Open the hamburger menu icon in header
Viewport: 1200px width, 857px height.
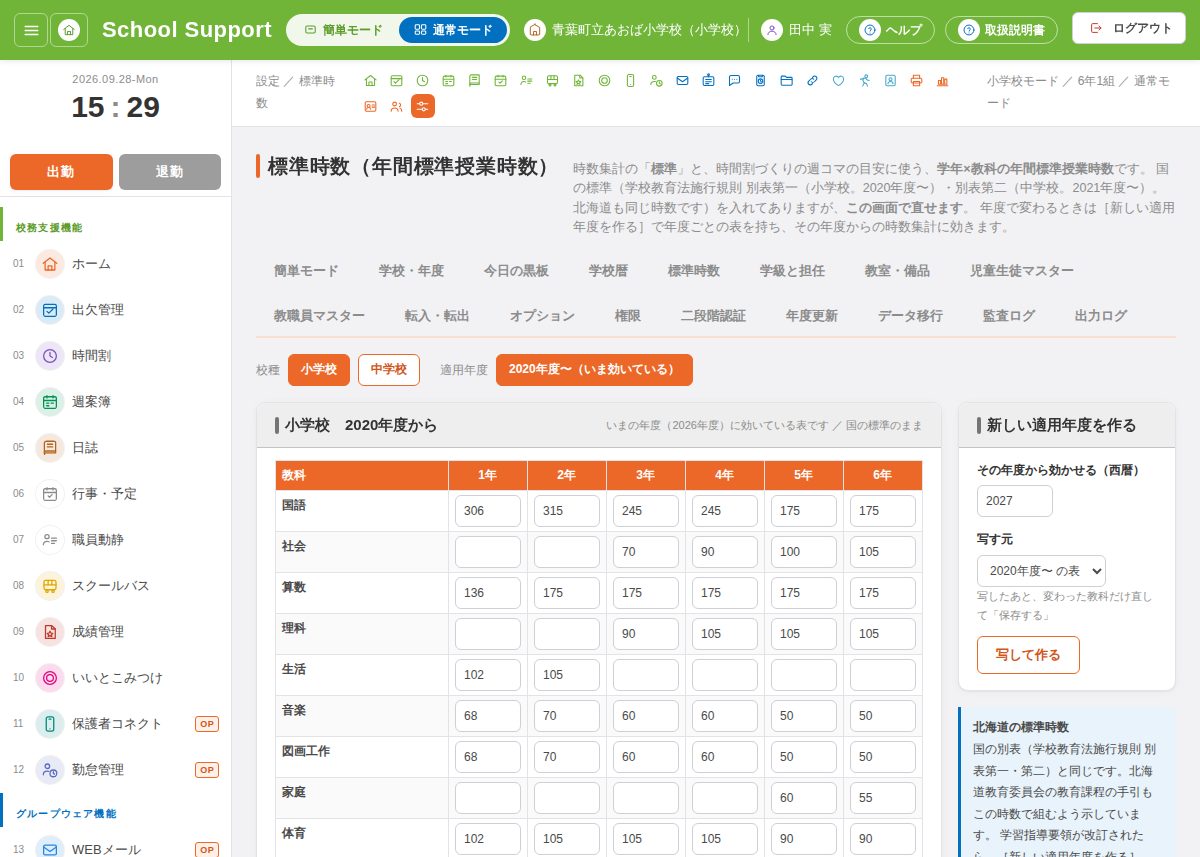[31, 30]
